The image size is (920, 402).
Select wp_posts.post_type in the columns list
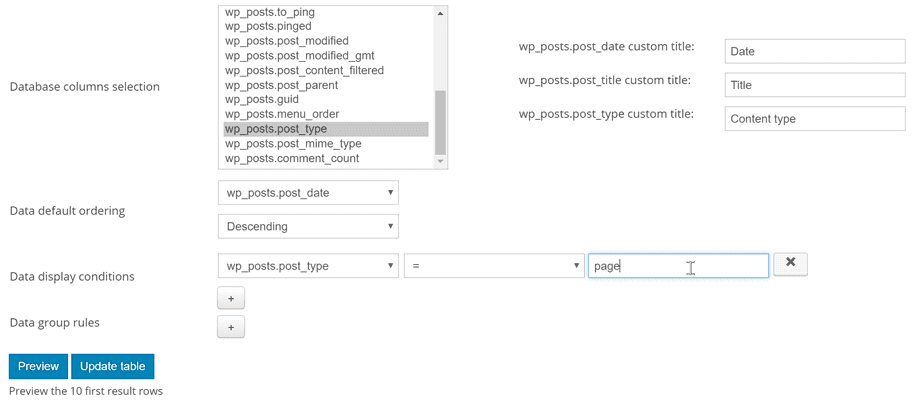click(326, 129)
